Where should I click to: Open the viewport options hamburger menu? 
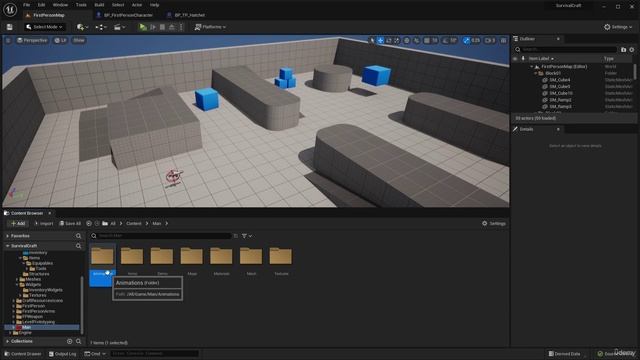pyautogui.click(x=8, y=40)
